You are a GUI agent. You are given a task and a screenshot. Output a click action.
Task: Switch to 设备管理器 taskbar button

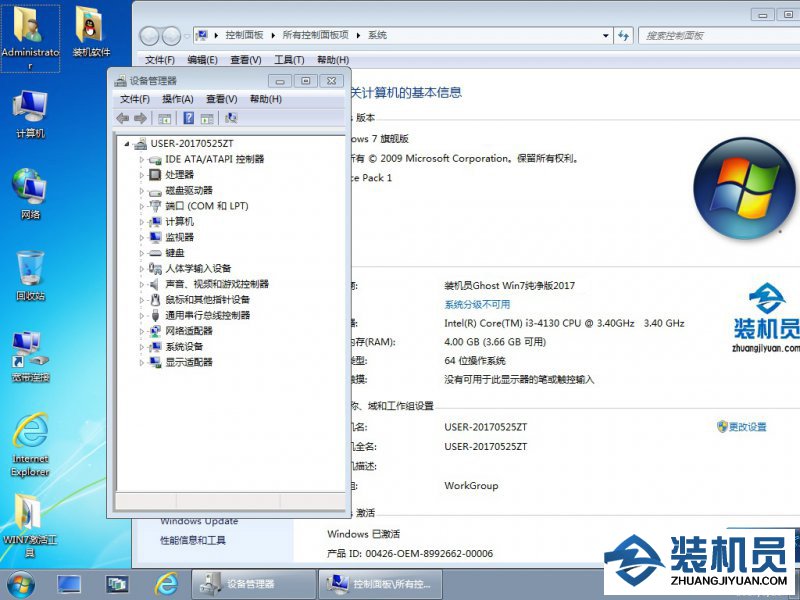click(x=254, y=584)
